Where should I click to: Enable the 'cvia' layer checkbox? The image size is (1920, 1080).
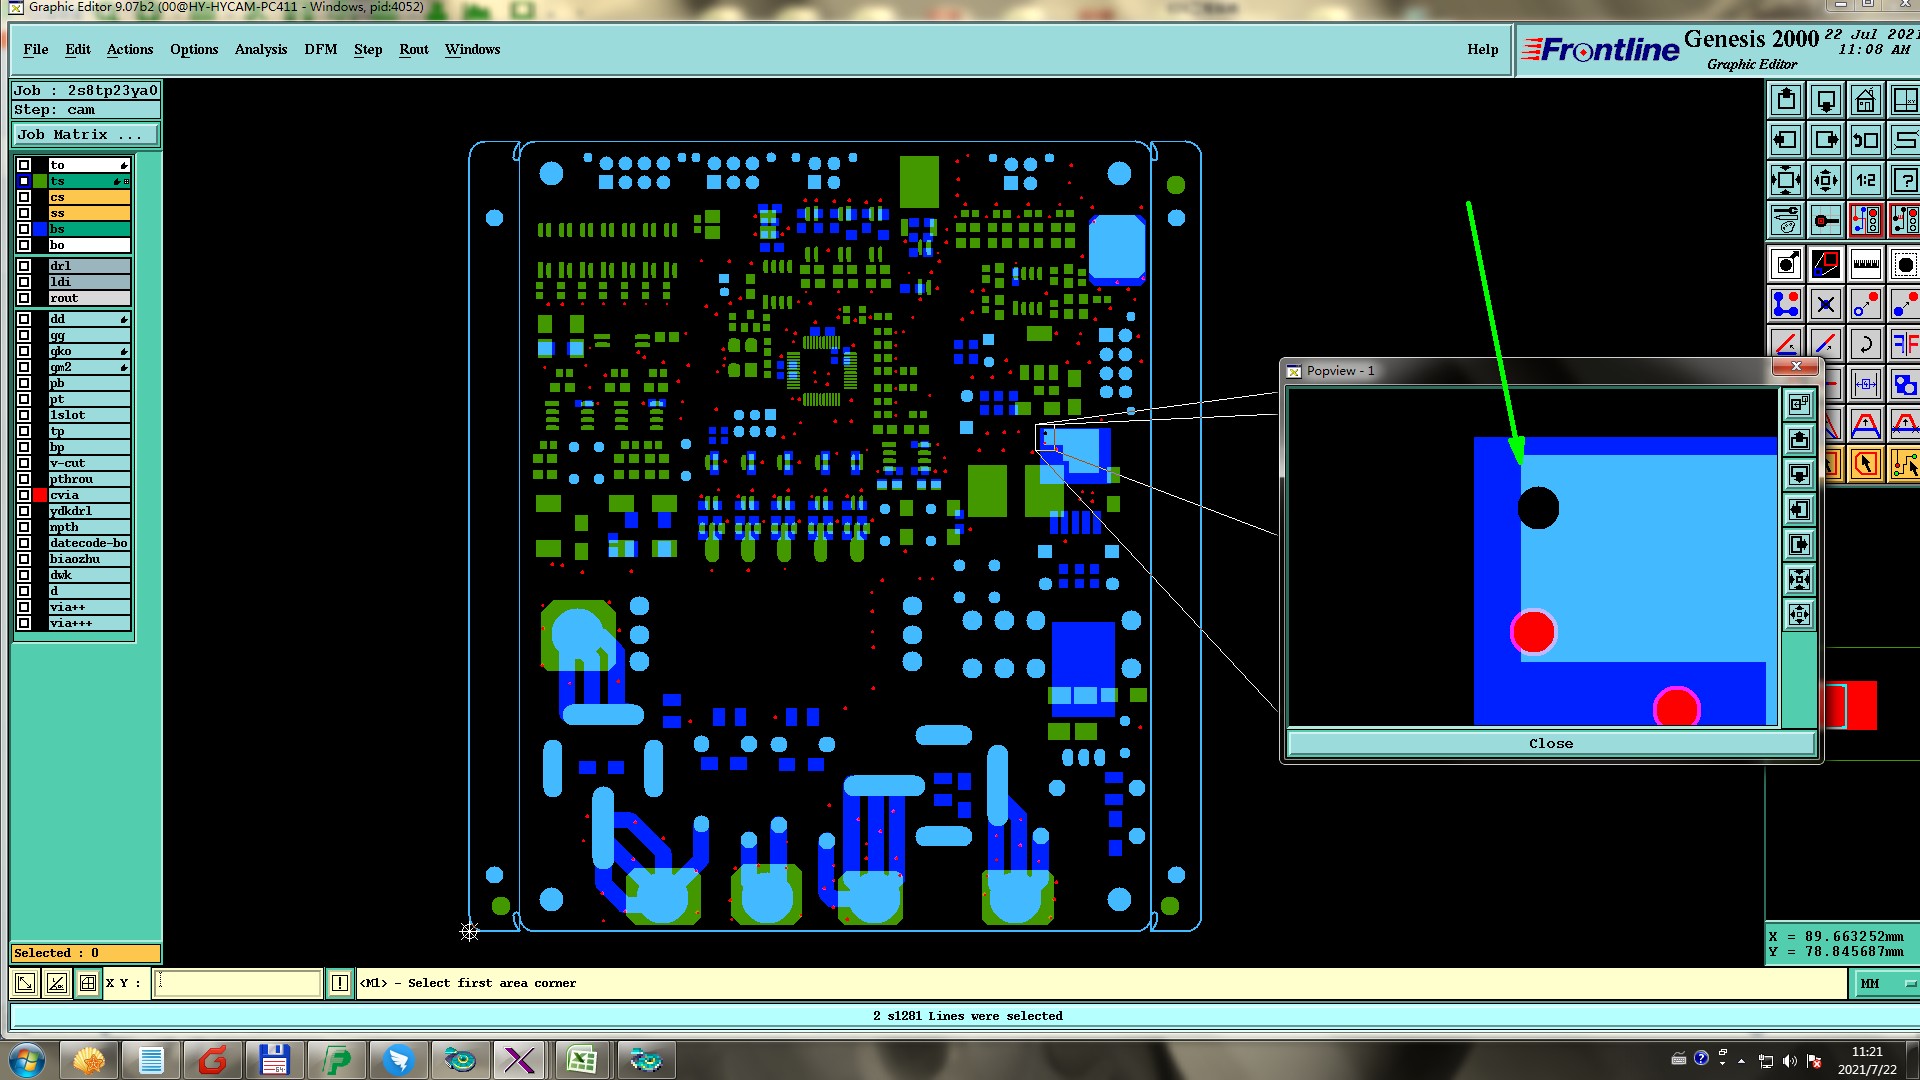point(24,495)
